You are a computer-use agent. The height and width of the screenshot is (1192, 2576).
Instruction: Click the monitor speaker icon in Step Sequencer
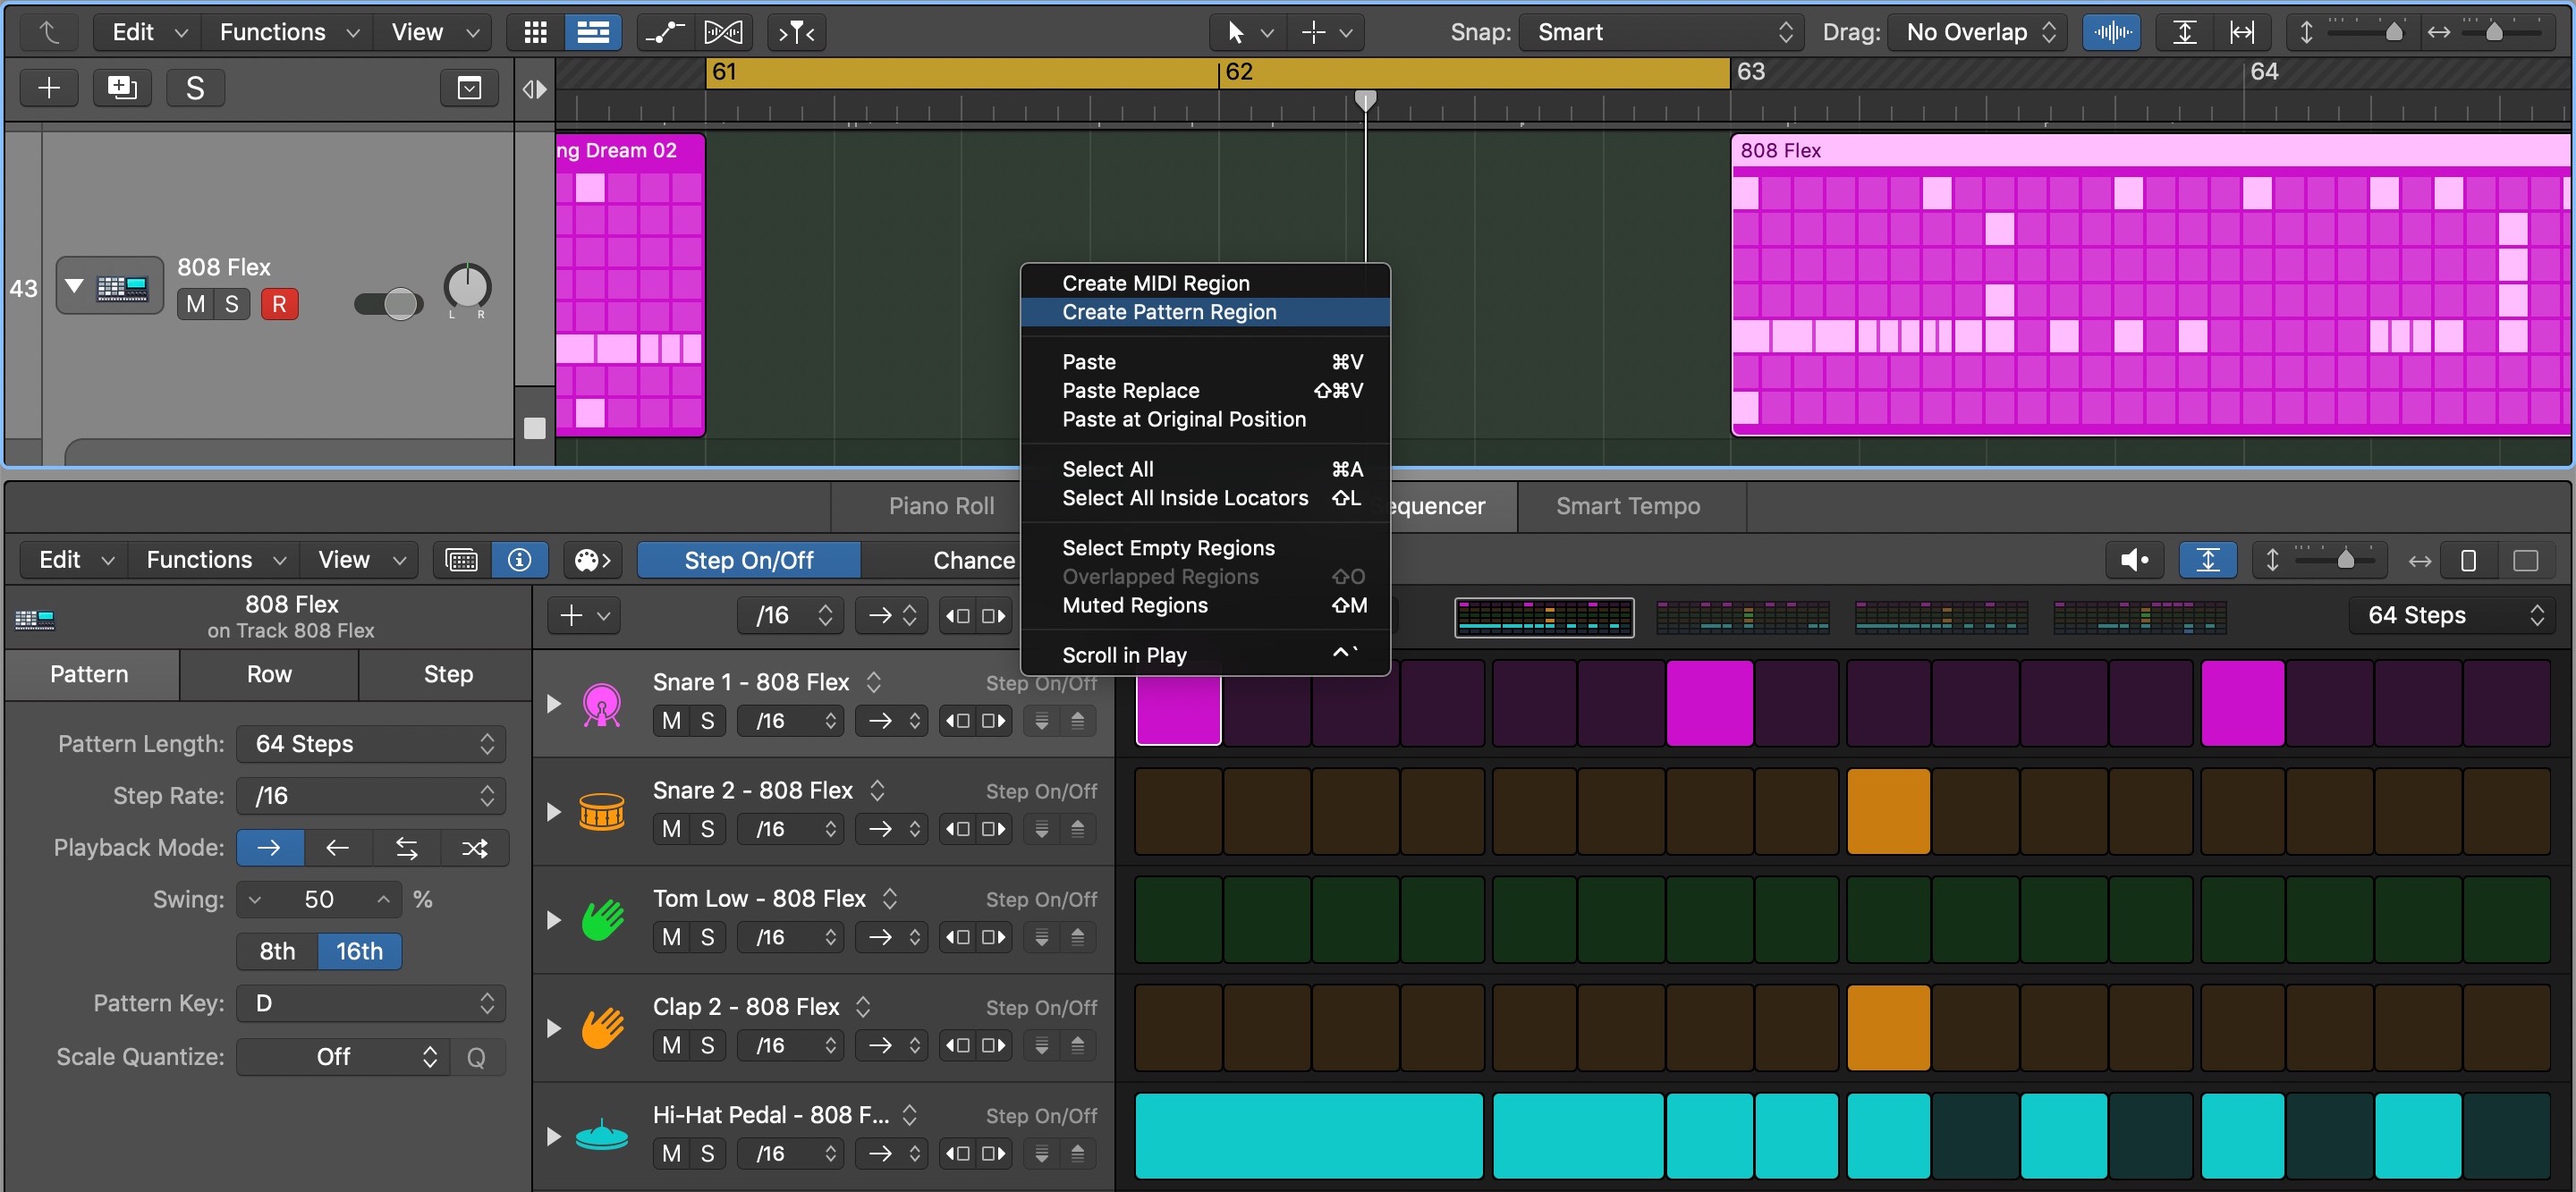[x=2135, y=559]
